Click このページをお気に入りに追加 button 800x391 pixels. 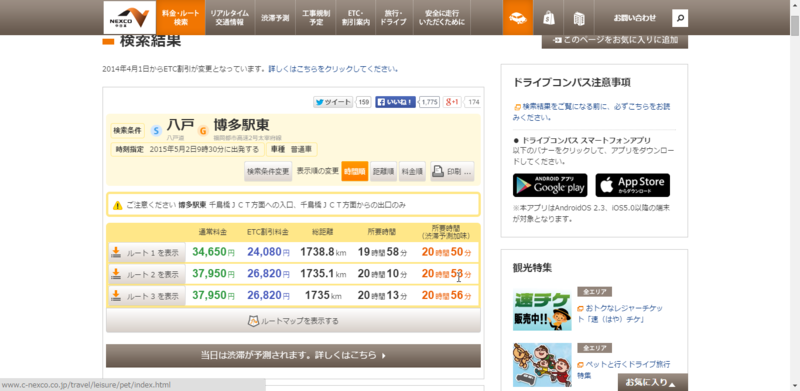click(615, 40)
